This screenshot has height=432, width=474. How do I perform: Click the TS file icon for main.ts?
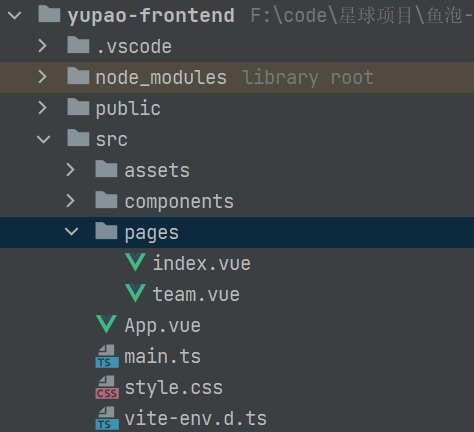click(107, 356)
